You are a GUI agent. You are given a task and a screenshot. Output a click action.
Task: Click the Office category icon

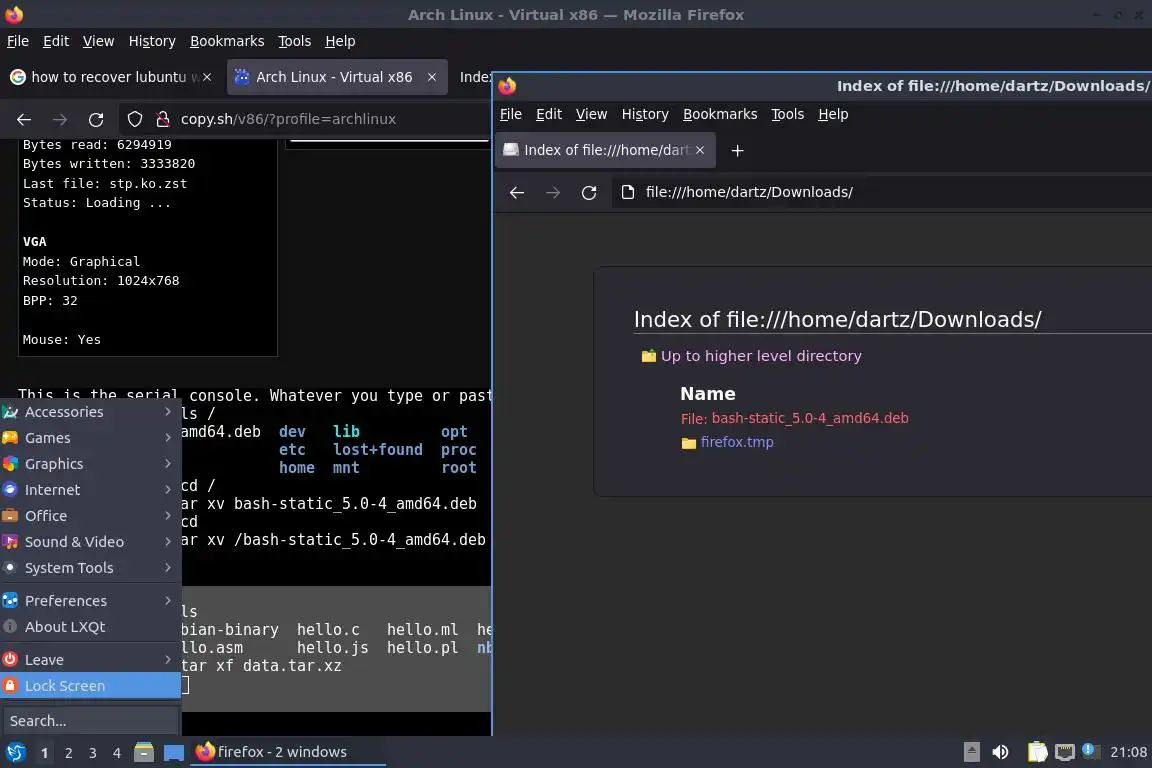10,516
